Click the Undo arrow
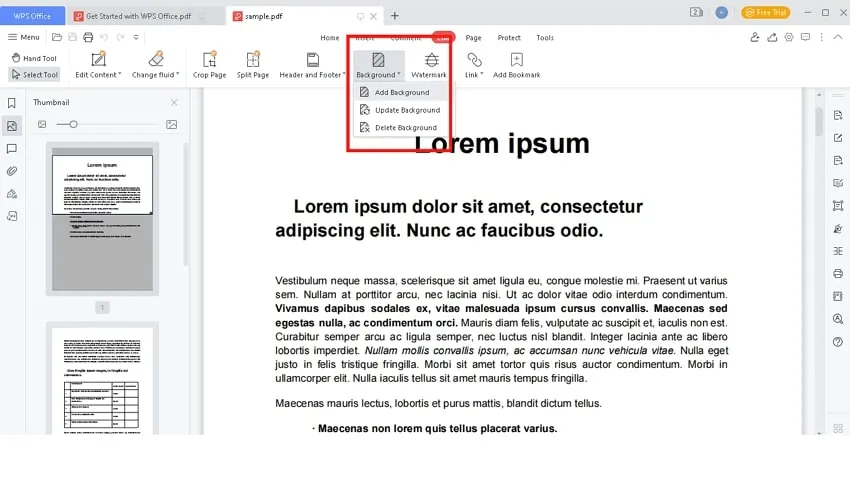This screenshot has width=850, height=483. (104, 37)
